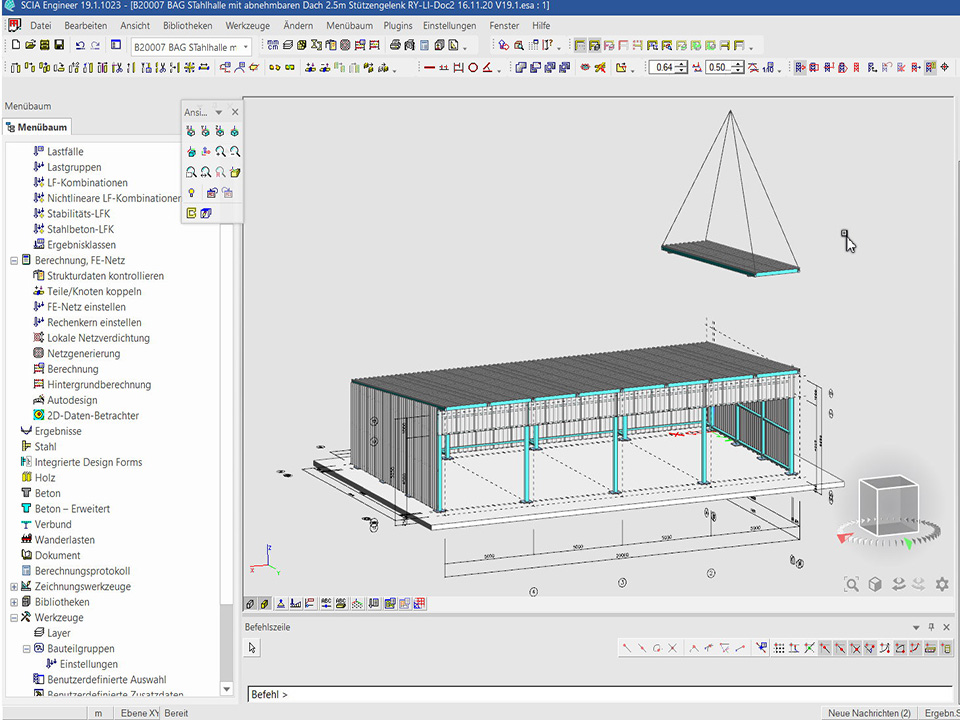Open the Einstellungen menu

click(x=450, y=25)
